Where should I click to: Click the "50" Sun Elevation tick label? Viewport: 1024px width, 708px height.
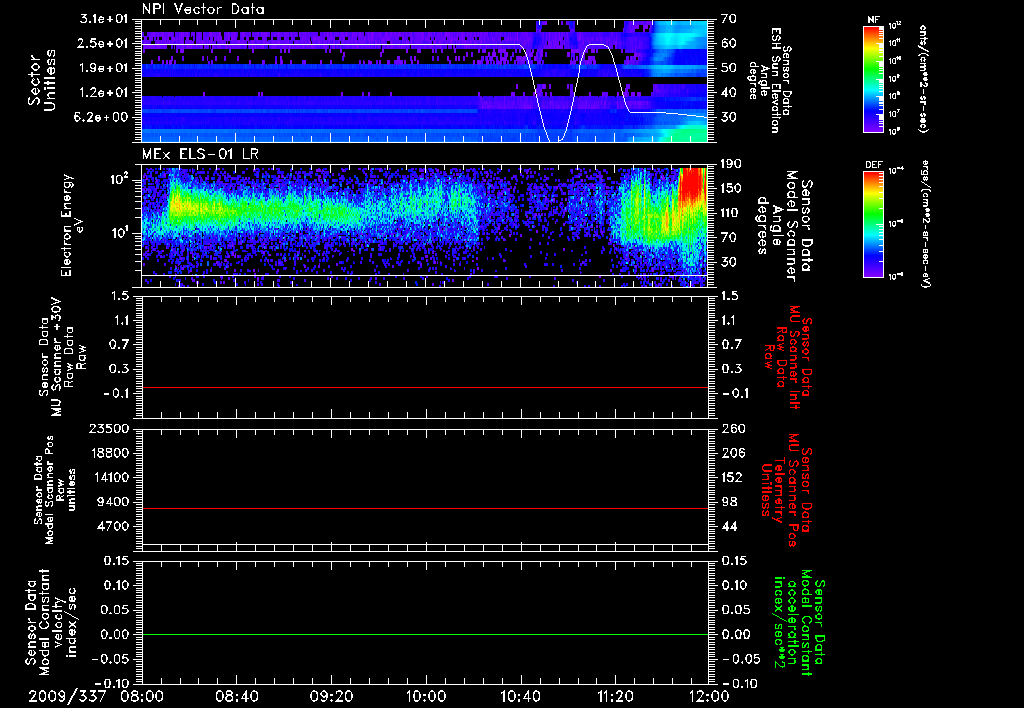(728, 68)
